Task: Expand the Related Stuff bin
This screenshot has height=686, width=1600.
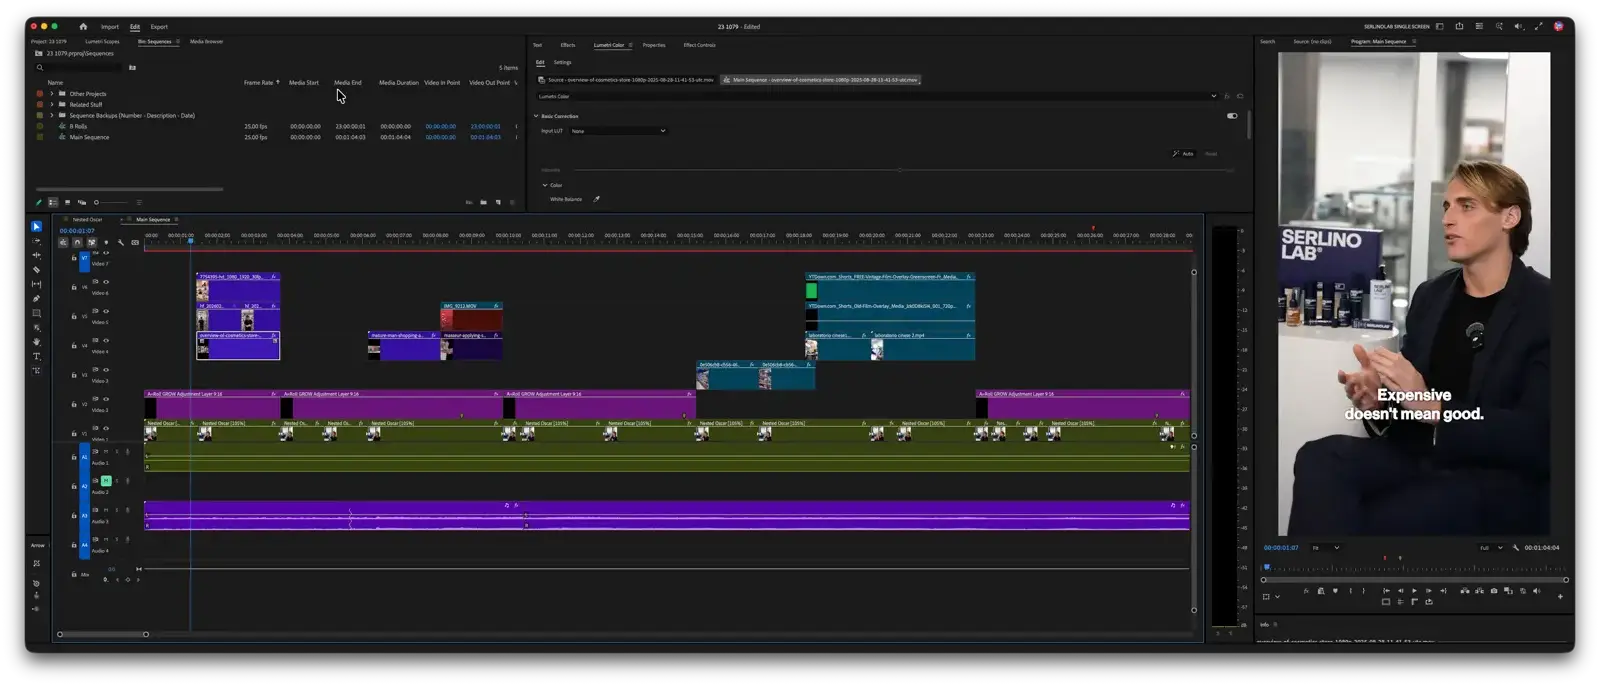Action: (x=52, y=104)
